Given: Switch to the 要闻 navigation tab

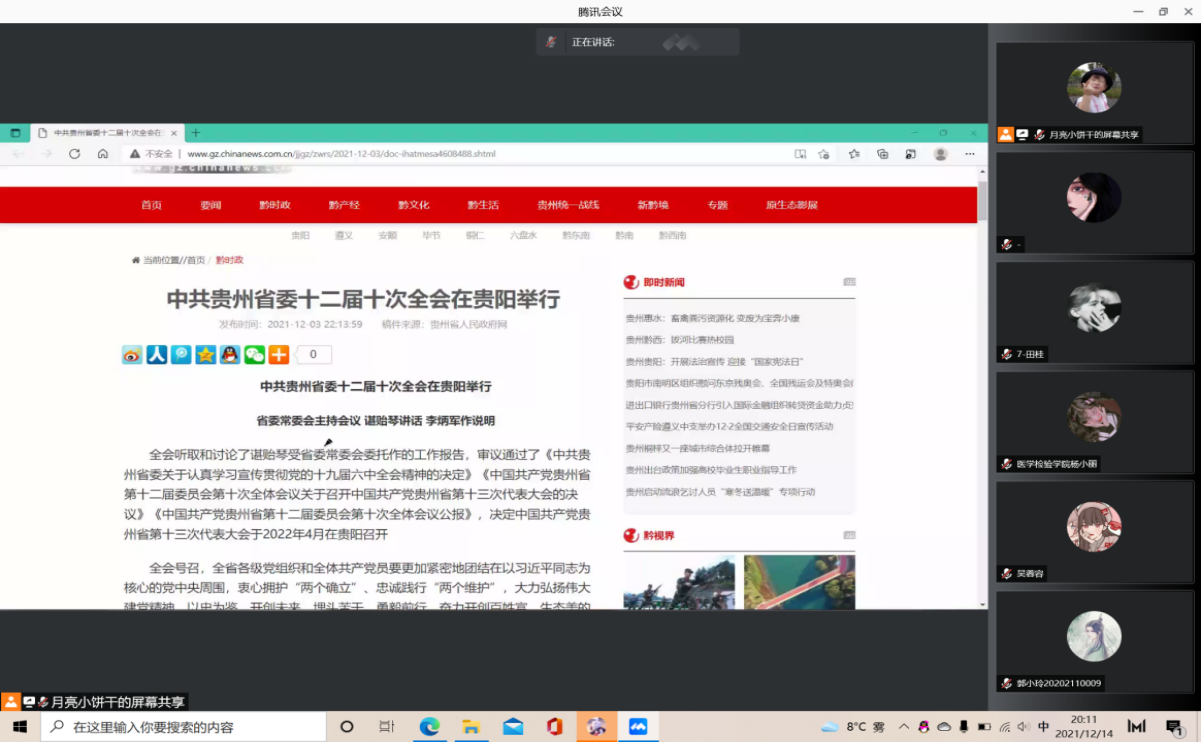Looking at the screenshot, I should pyautogui.click(x=210, y=205).
